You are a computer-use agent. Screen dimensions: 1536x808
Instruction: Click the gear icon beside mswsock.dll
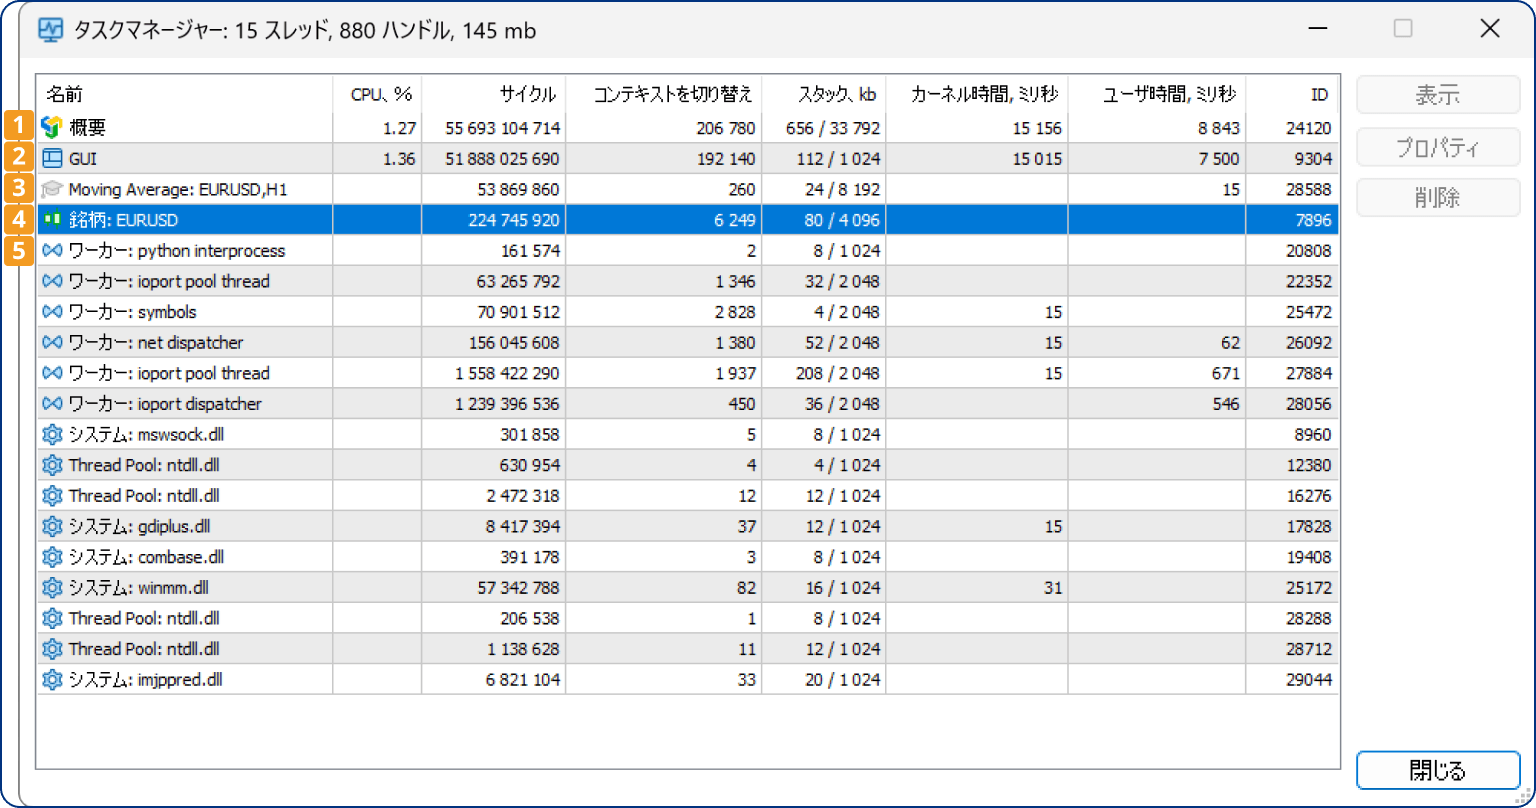pos(52,435)
